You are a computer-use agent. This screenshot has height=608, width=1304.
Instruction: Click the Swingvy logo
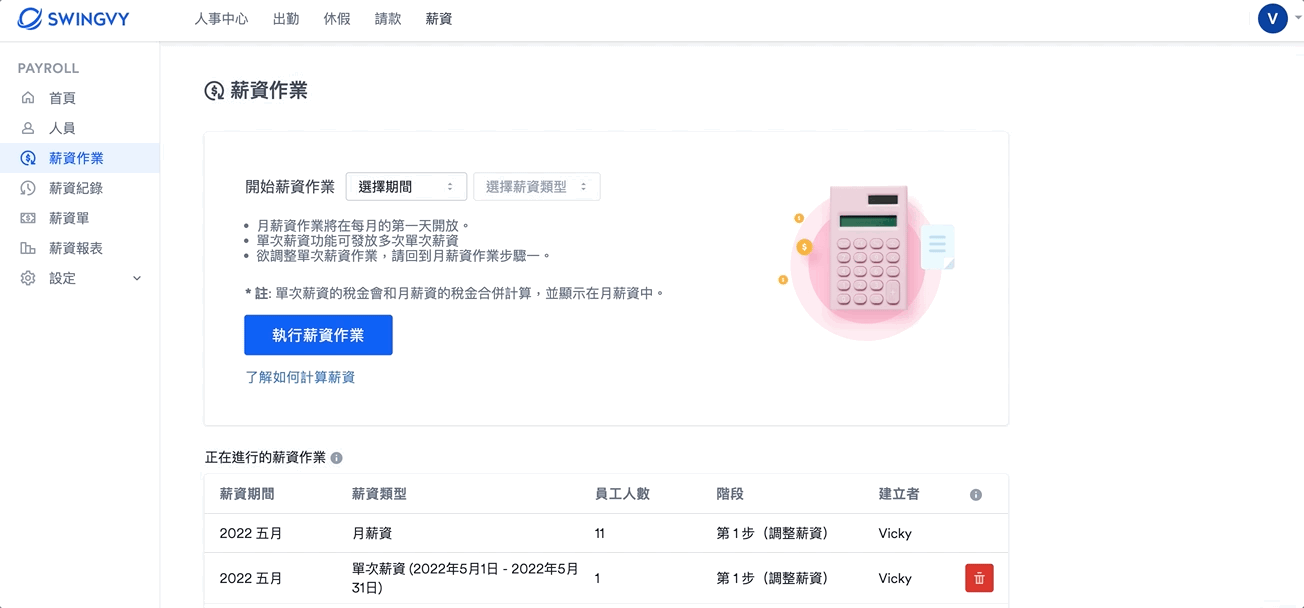73,18
